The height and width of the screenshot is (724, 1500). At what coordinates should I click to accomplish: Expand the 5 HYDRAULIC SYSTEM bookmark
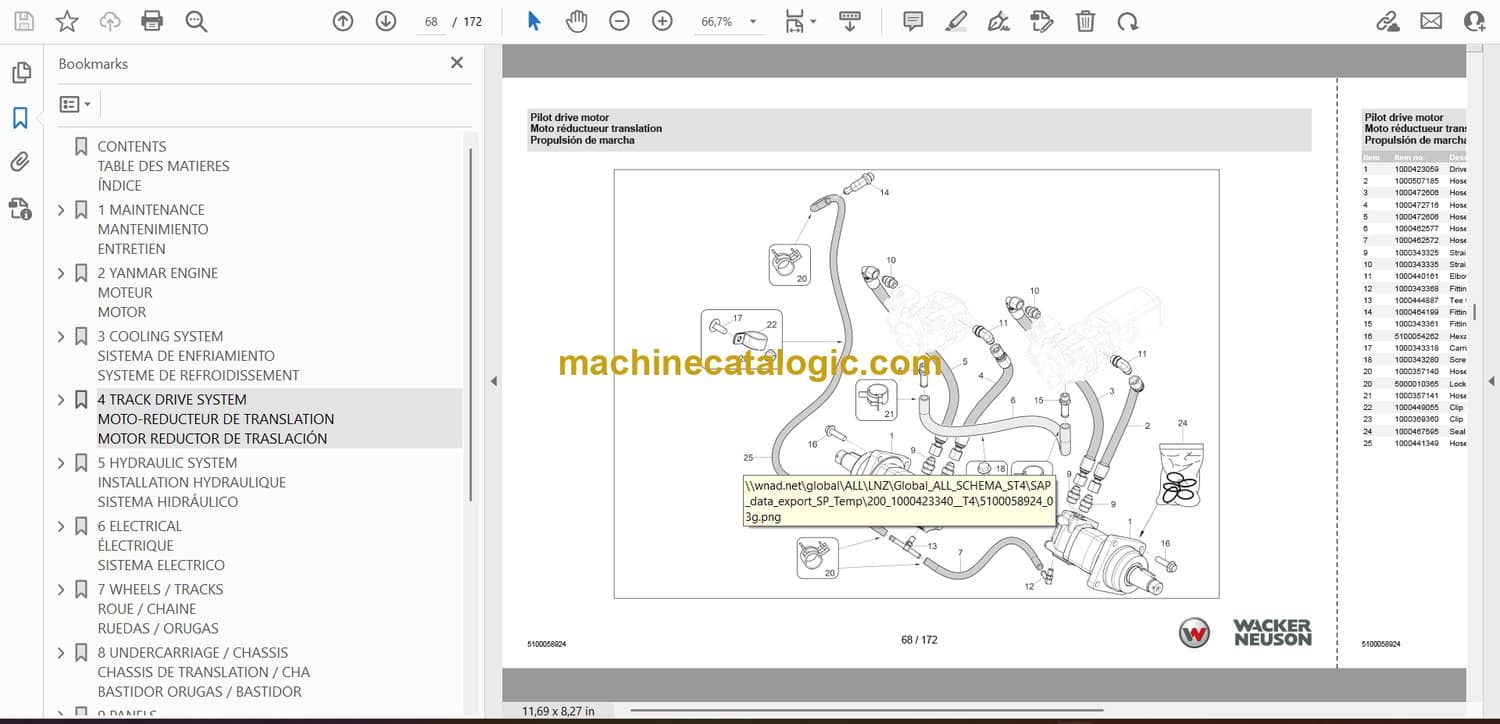pos(61,463)
